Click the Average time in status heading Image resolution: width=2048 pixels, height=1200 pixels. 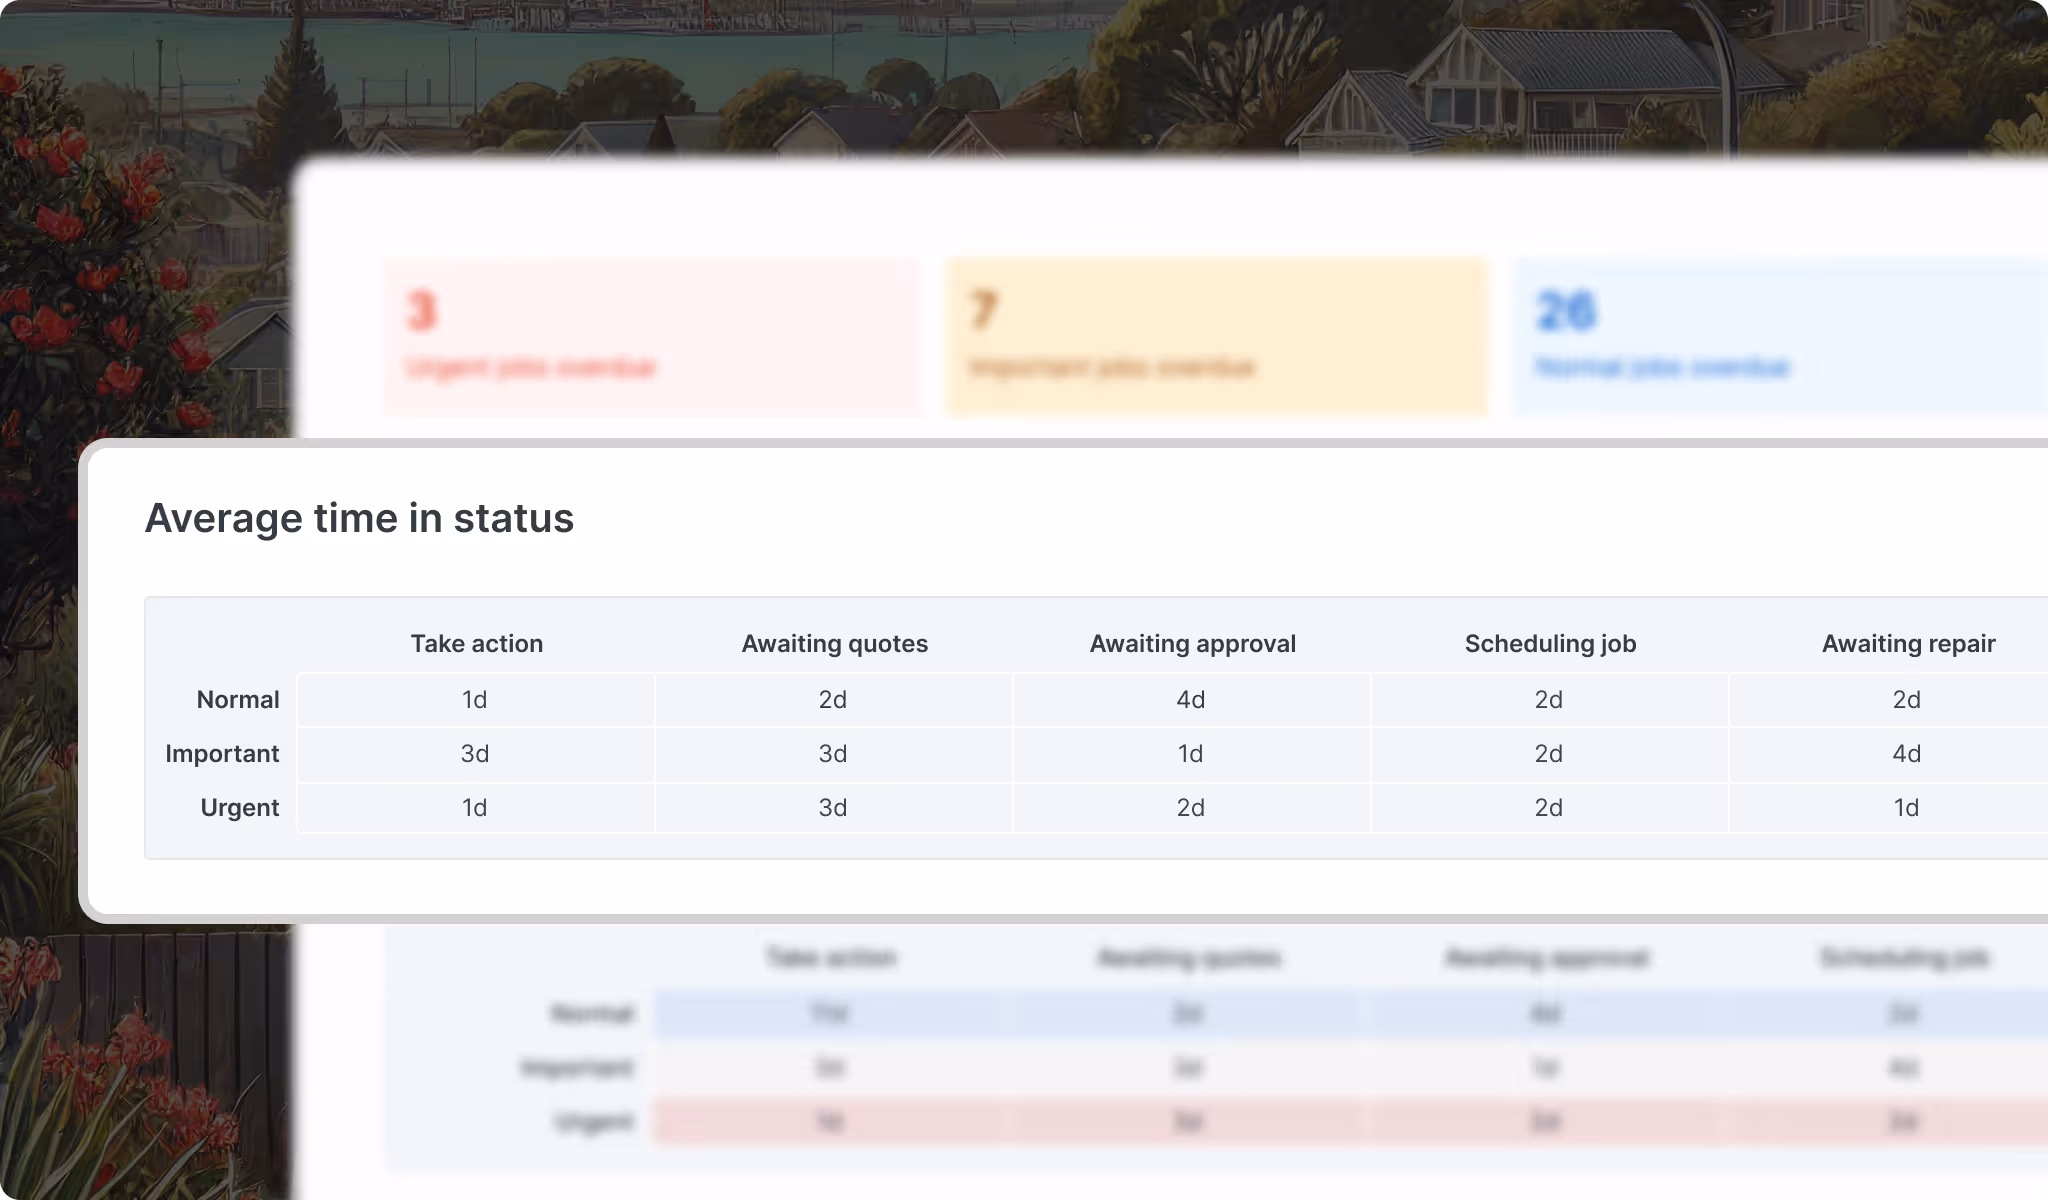(359, 518)
